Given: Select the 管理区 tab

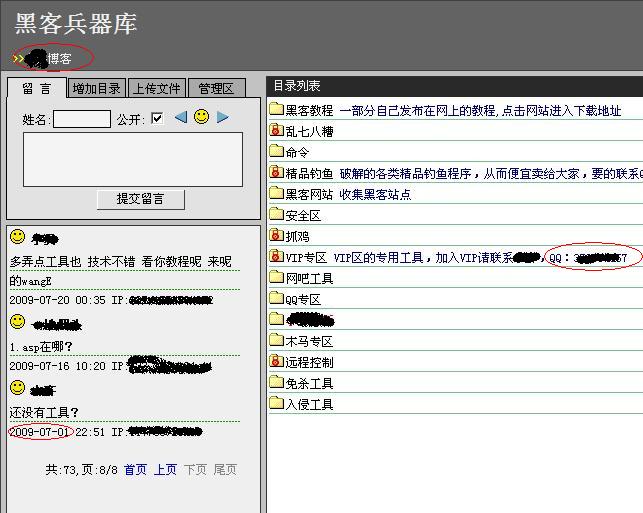Looking at the screenshot, I should tap(216, 89).
